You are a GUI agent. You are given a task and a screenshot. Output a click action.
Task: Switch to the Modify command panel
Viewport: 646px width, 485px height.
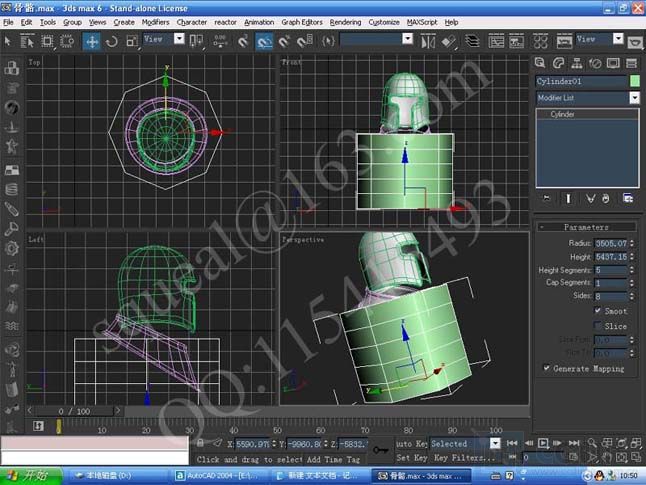point(558,63)
